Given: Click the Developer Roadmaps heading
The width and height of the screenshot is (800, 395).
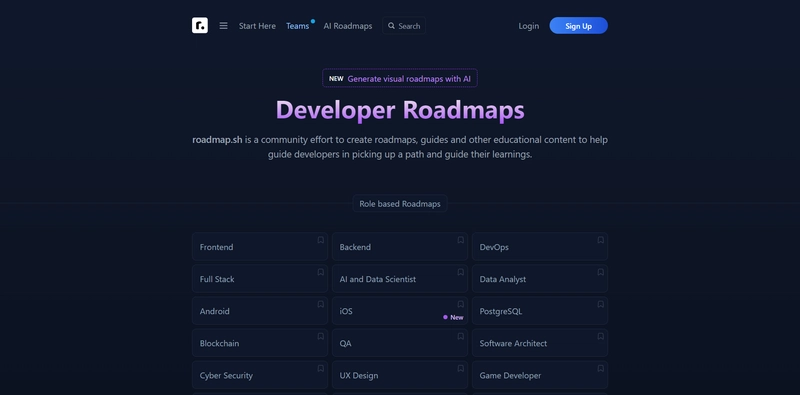Looking at the screenshot, I should pyautogui.click(x=400, y=110).
